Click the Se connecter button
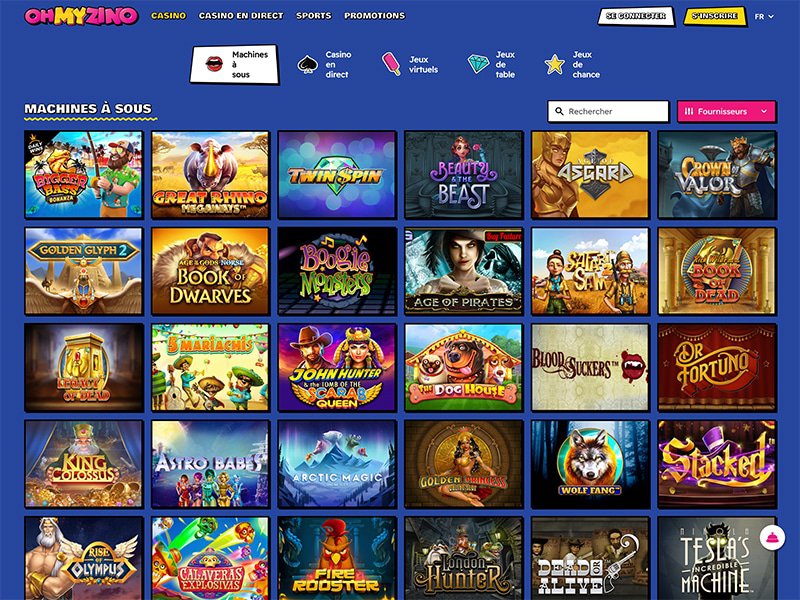 click(x=636, y=16)
